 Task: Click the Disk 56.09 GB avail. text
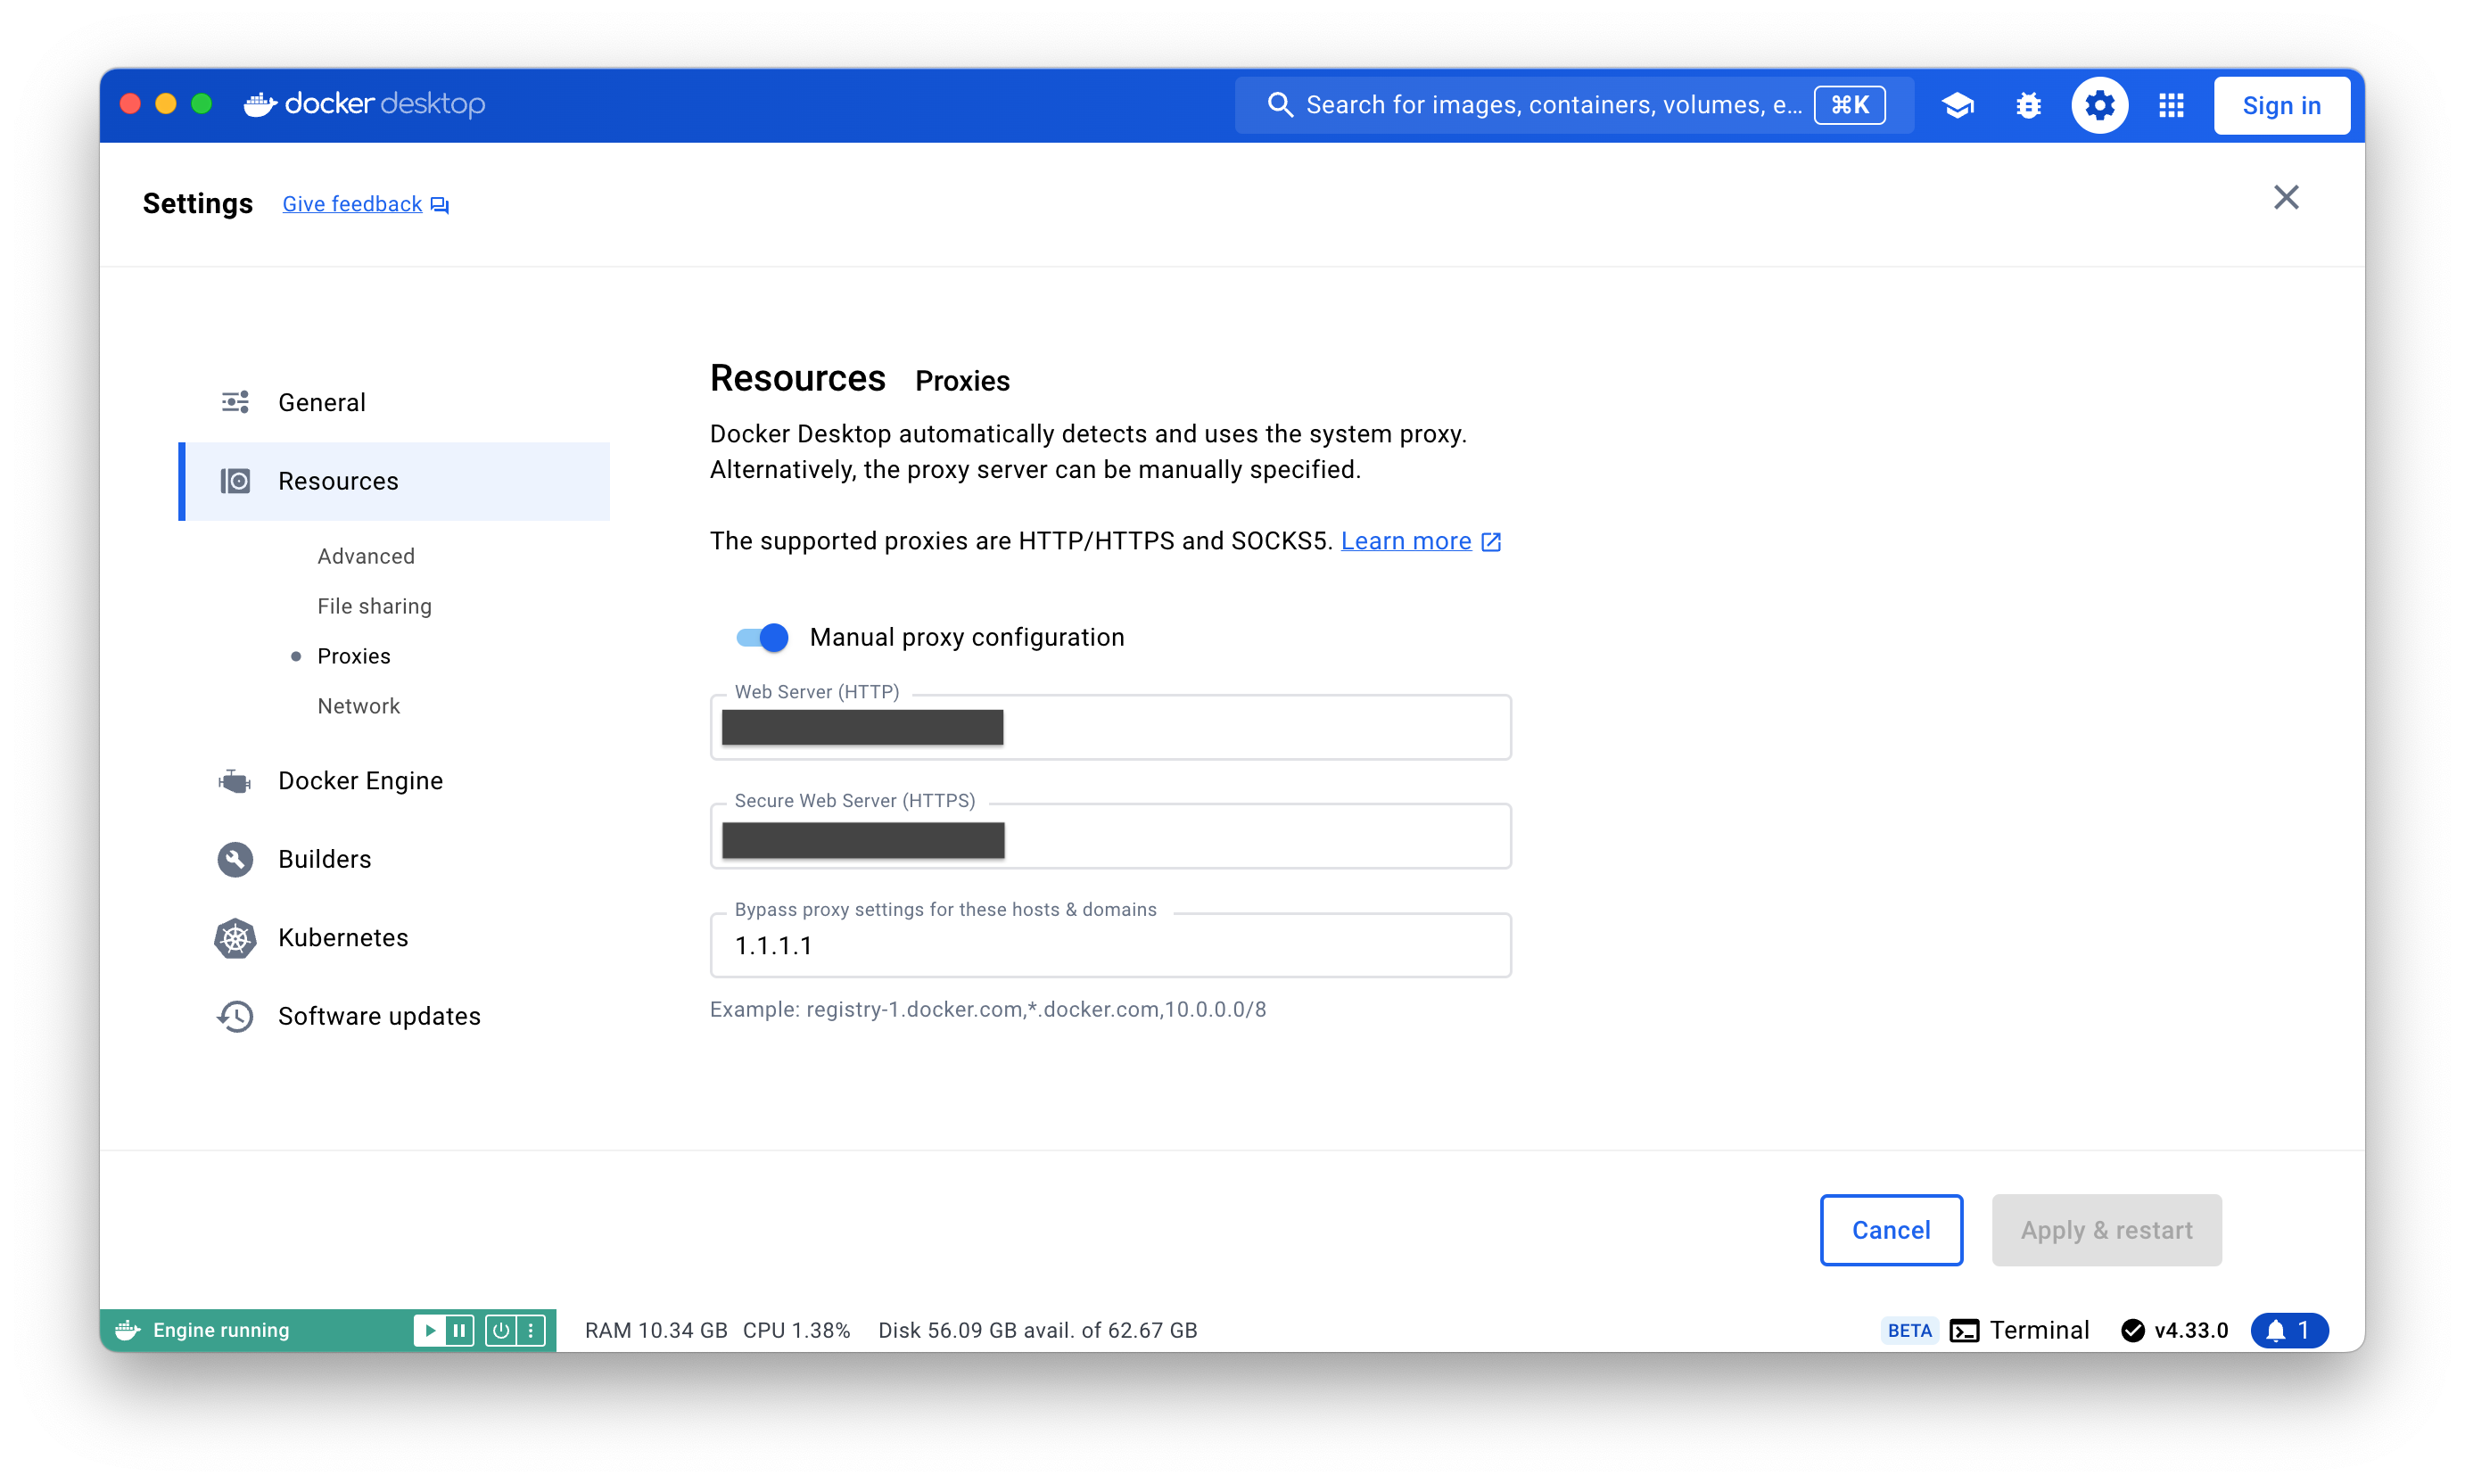coord(1037,1331)
